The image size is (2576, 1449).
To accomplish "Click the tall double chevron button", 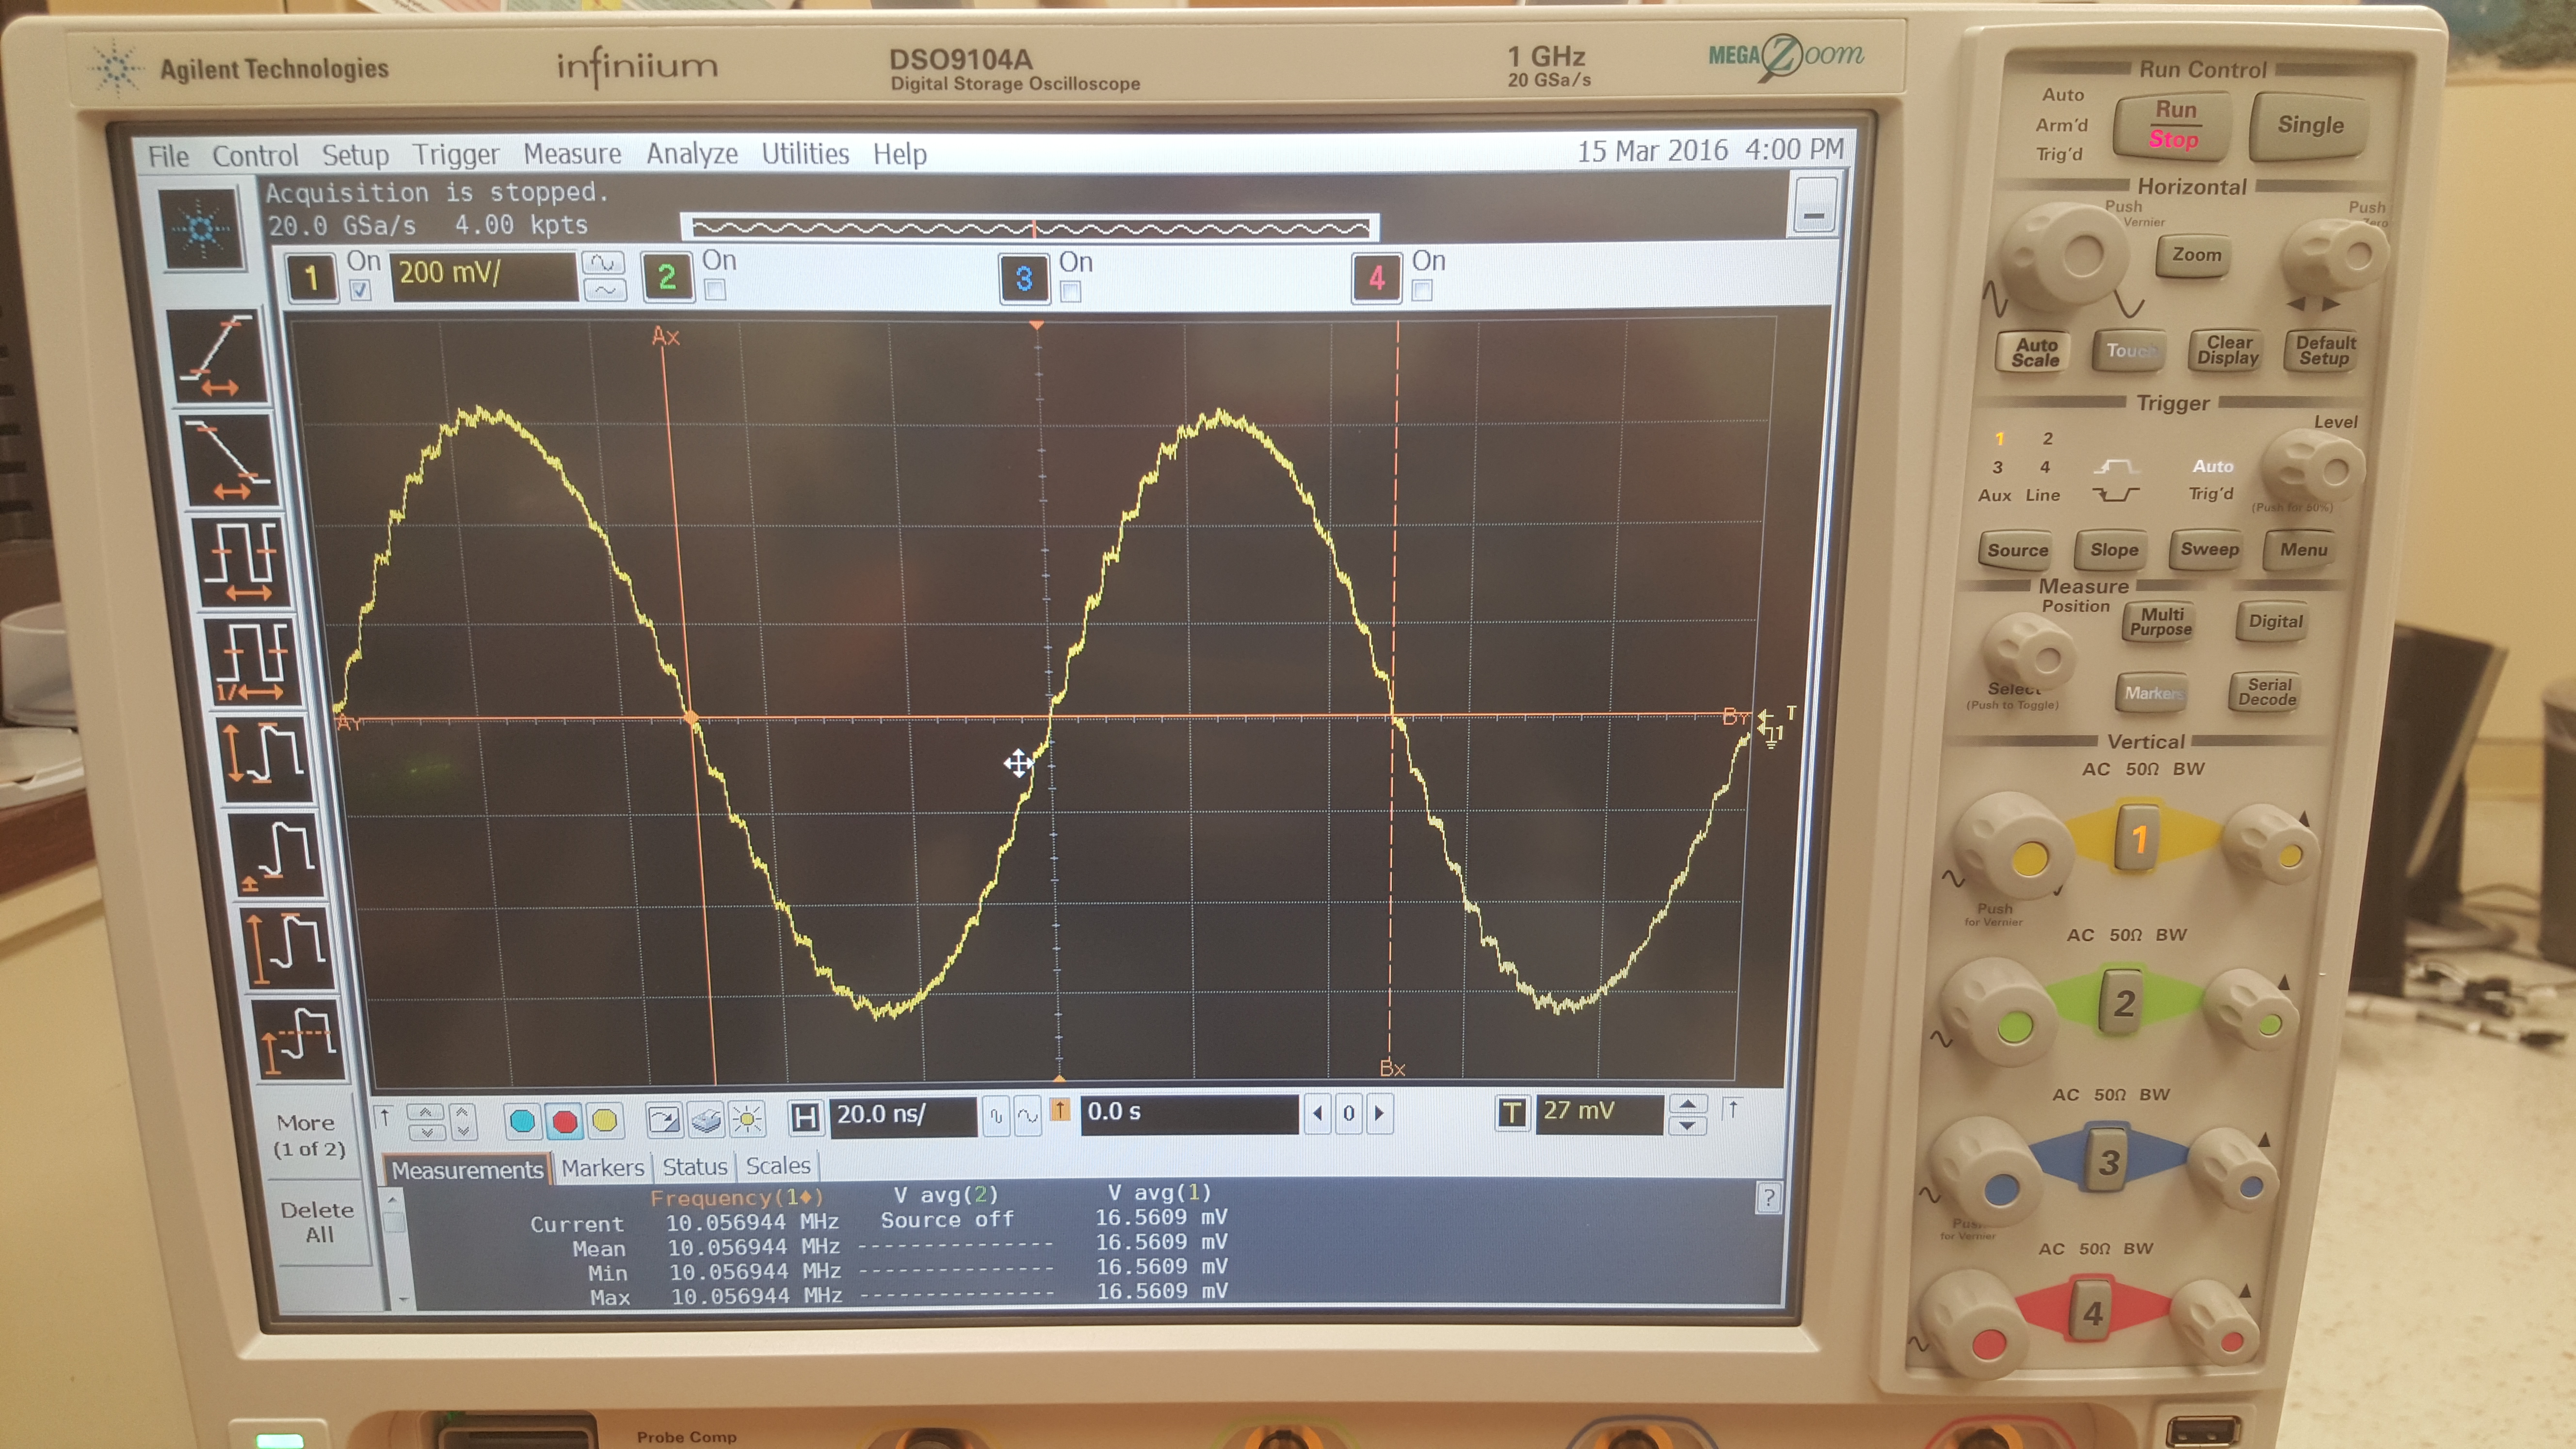I will [463, 1122].
